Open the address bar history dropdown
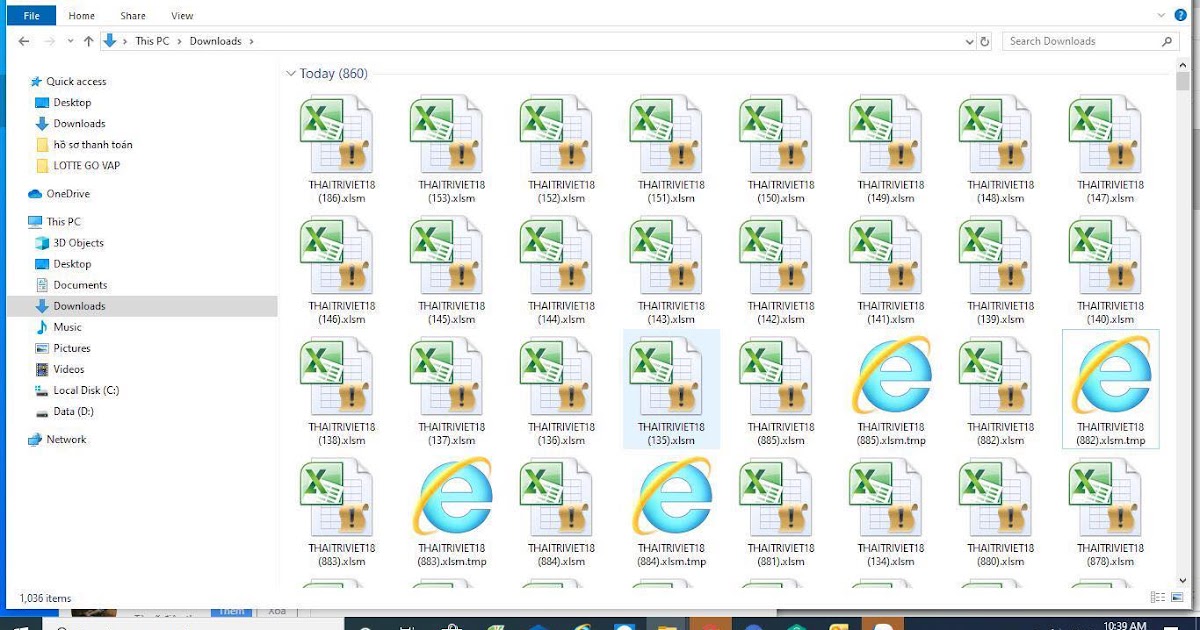This screenshot has height=630, width=1200. [969, 41]
